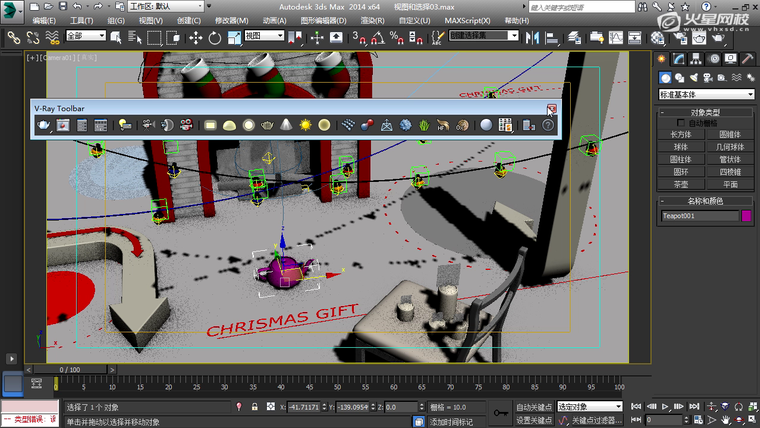Click the 茶壶 teapot button
The width and height of the screenshot is (760, 428).
pos(680,184)
